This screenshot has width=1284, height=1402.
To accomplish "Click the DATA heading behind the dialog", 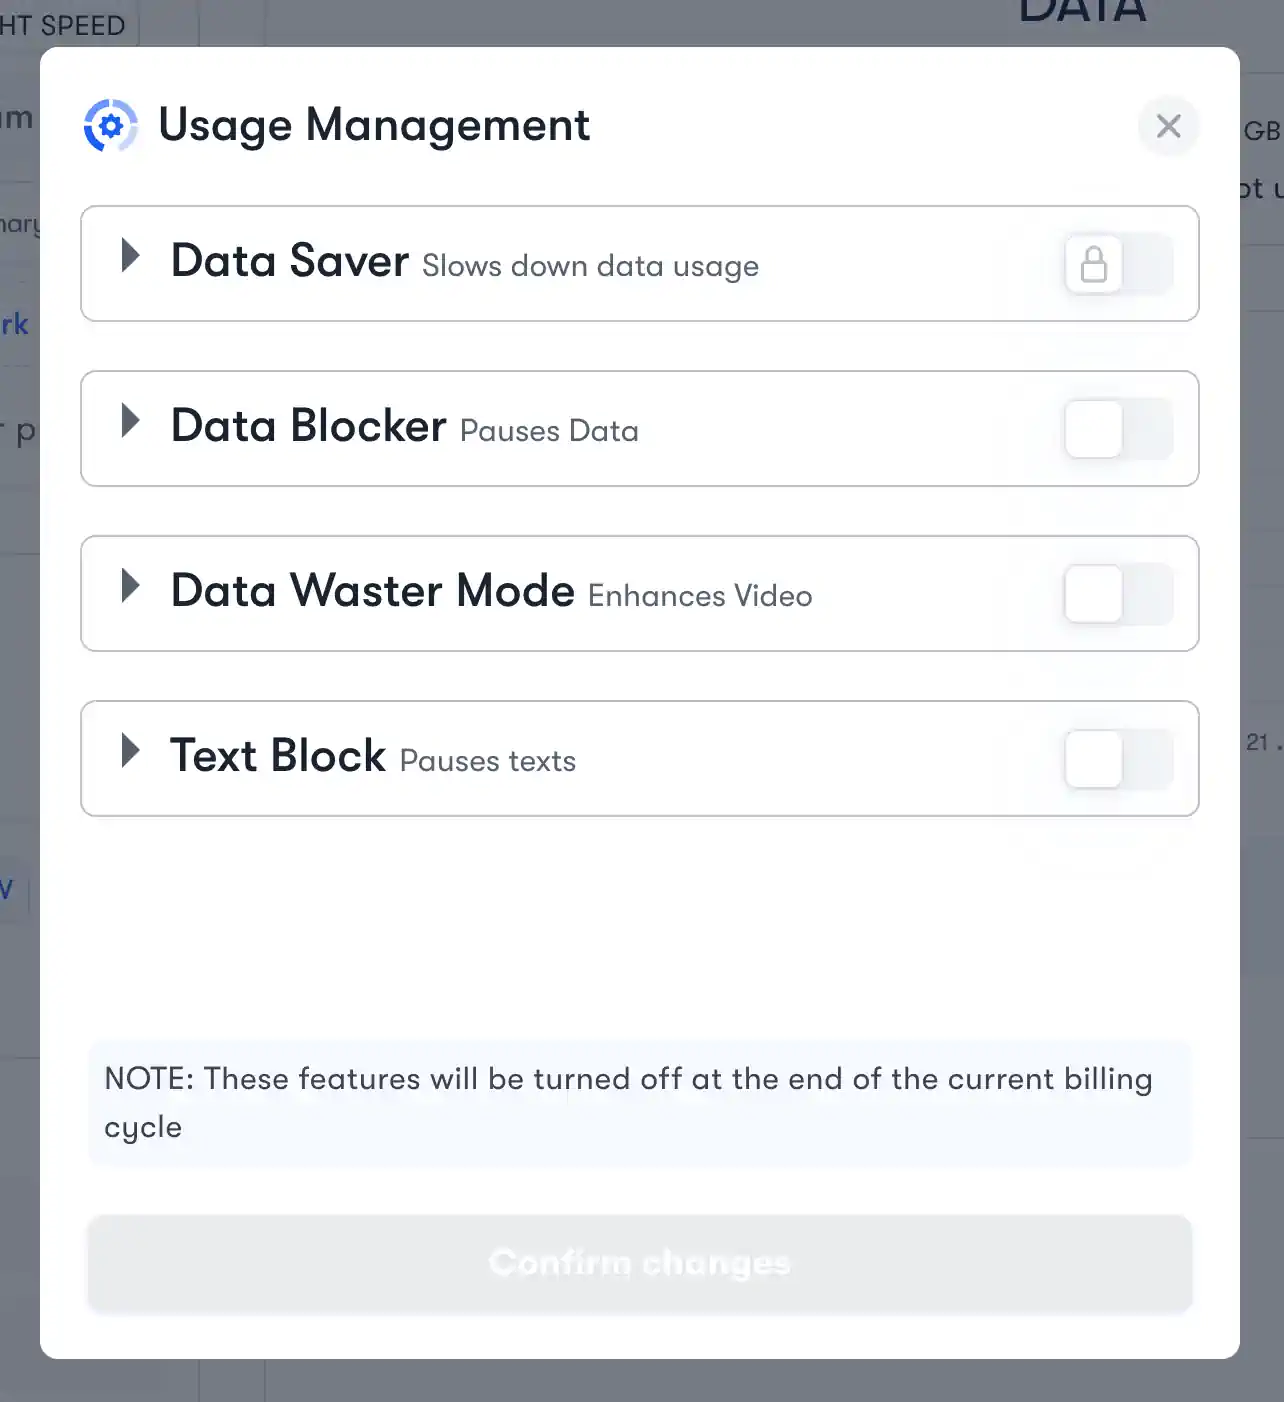I will [1082, 10].
